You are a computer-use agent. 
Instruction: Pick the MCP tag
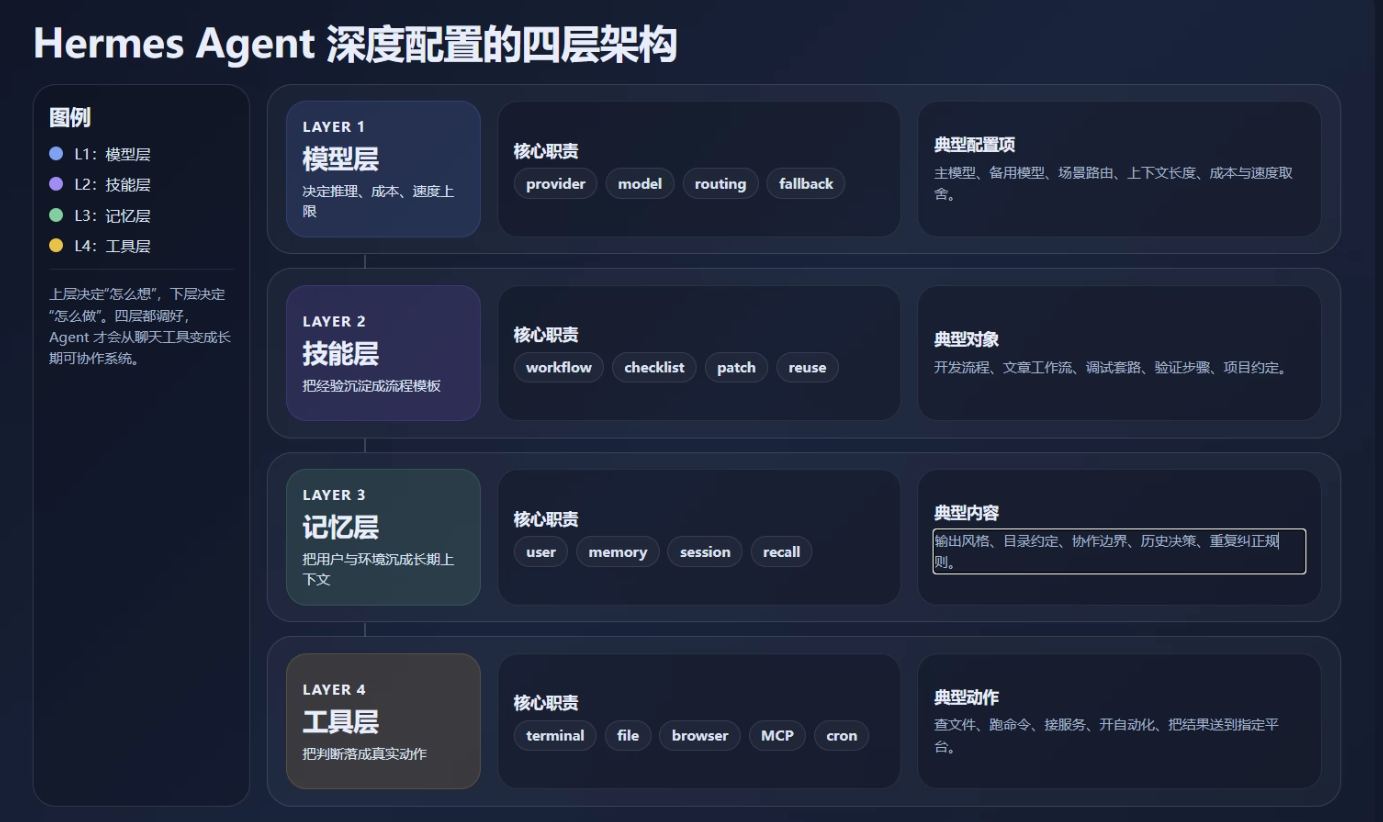(777, 735)
